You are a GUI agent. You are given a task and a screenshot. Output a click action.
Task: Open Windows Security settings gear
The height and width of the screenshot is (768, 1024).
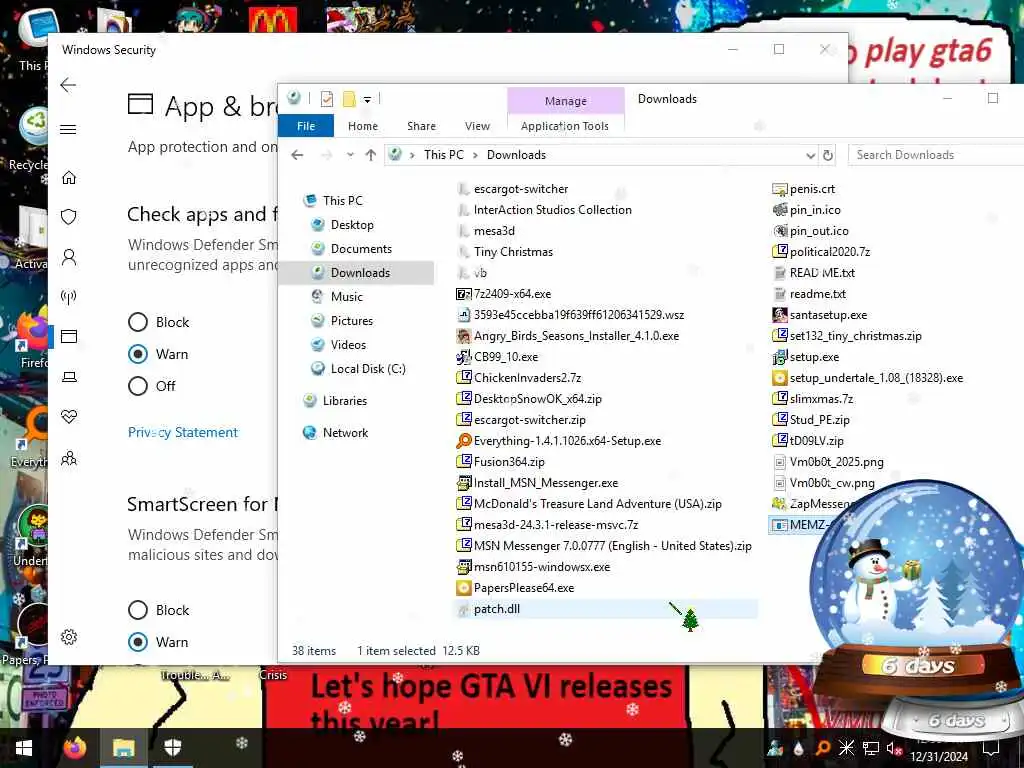[69, 637]
